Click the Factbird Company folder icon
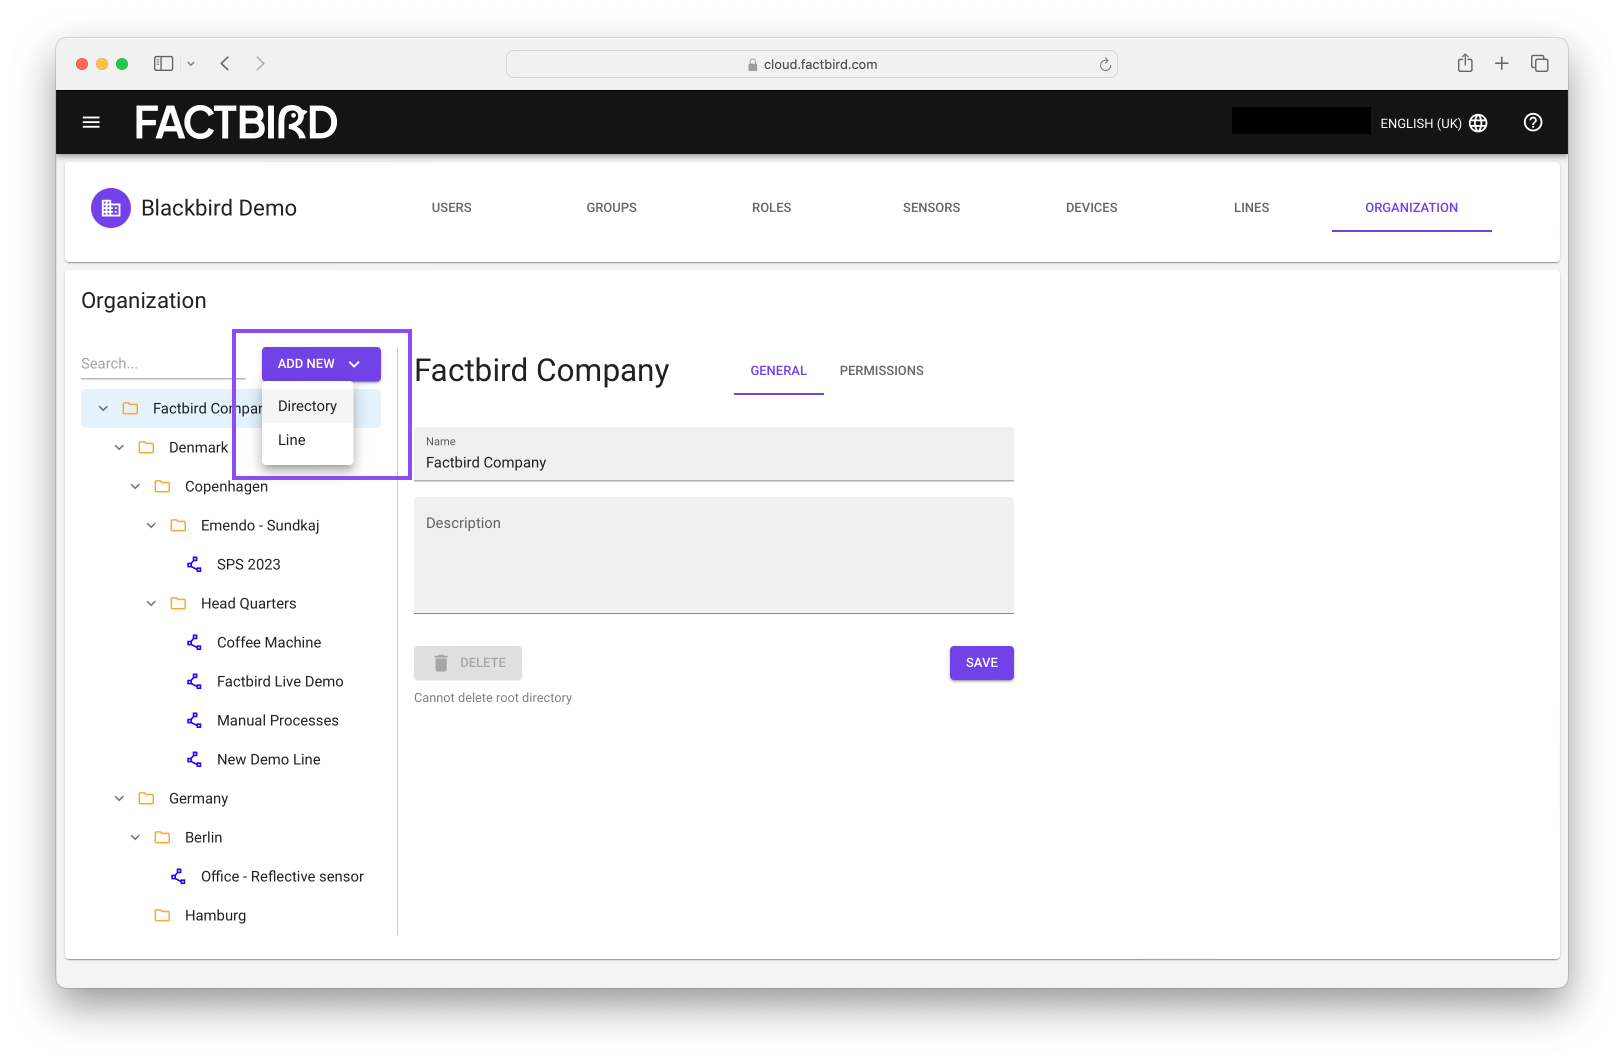 [130, 408]
